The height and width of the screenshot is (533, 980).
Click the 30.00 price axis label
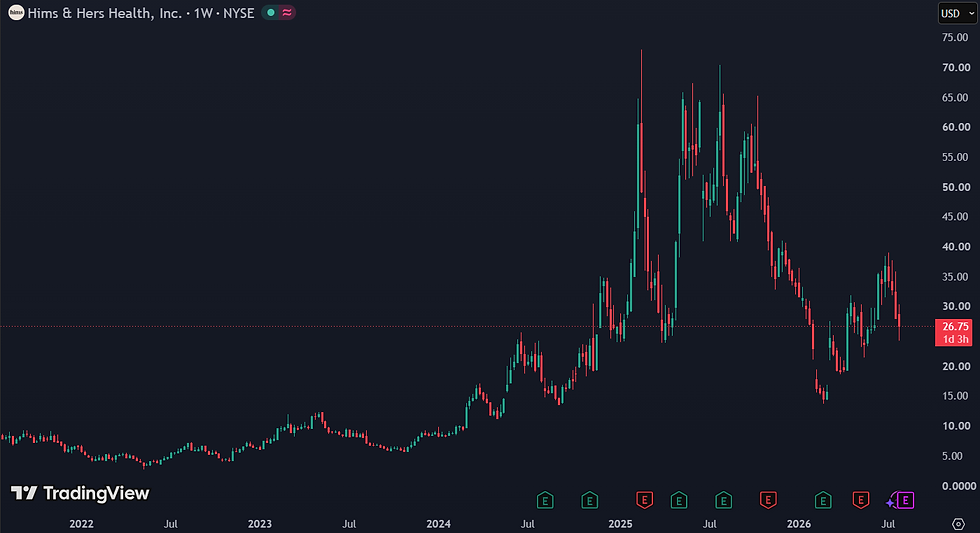point(956,306)
